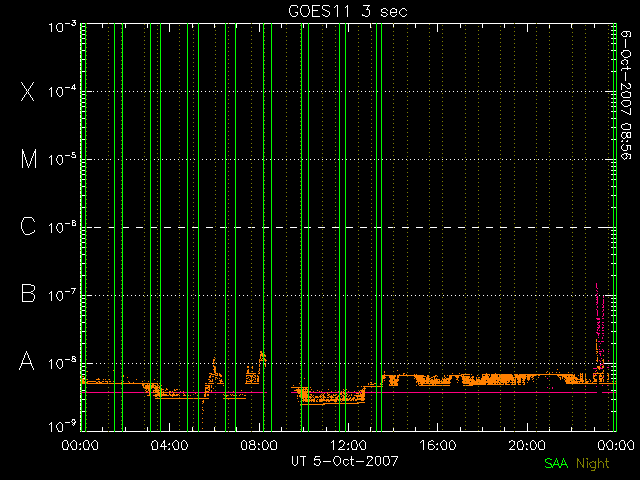Click the 10^-7 y-axis tick label
Viewport: 640px width, 480px height.
pyautogui.click(x=62, y=295)
